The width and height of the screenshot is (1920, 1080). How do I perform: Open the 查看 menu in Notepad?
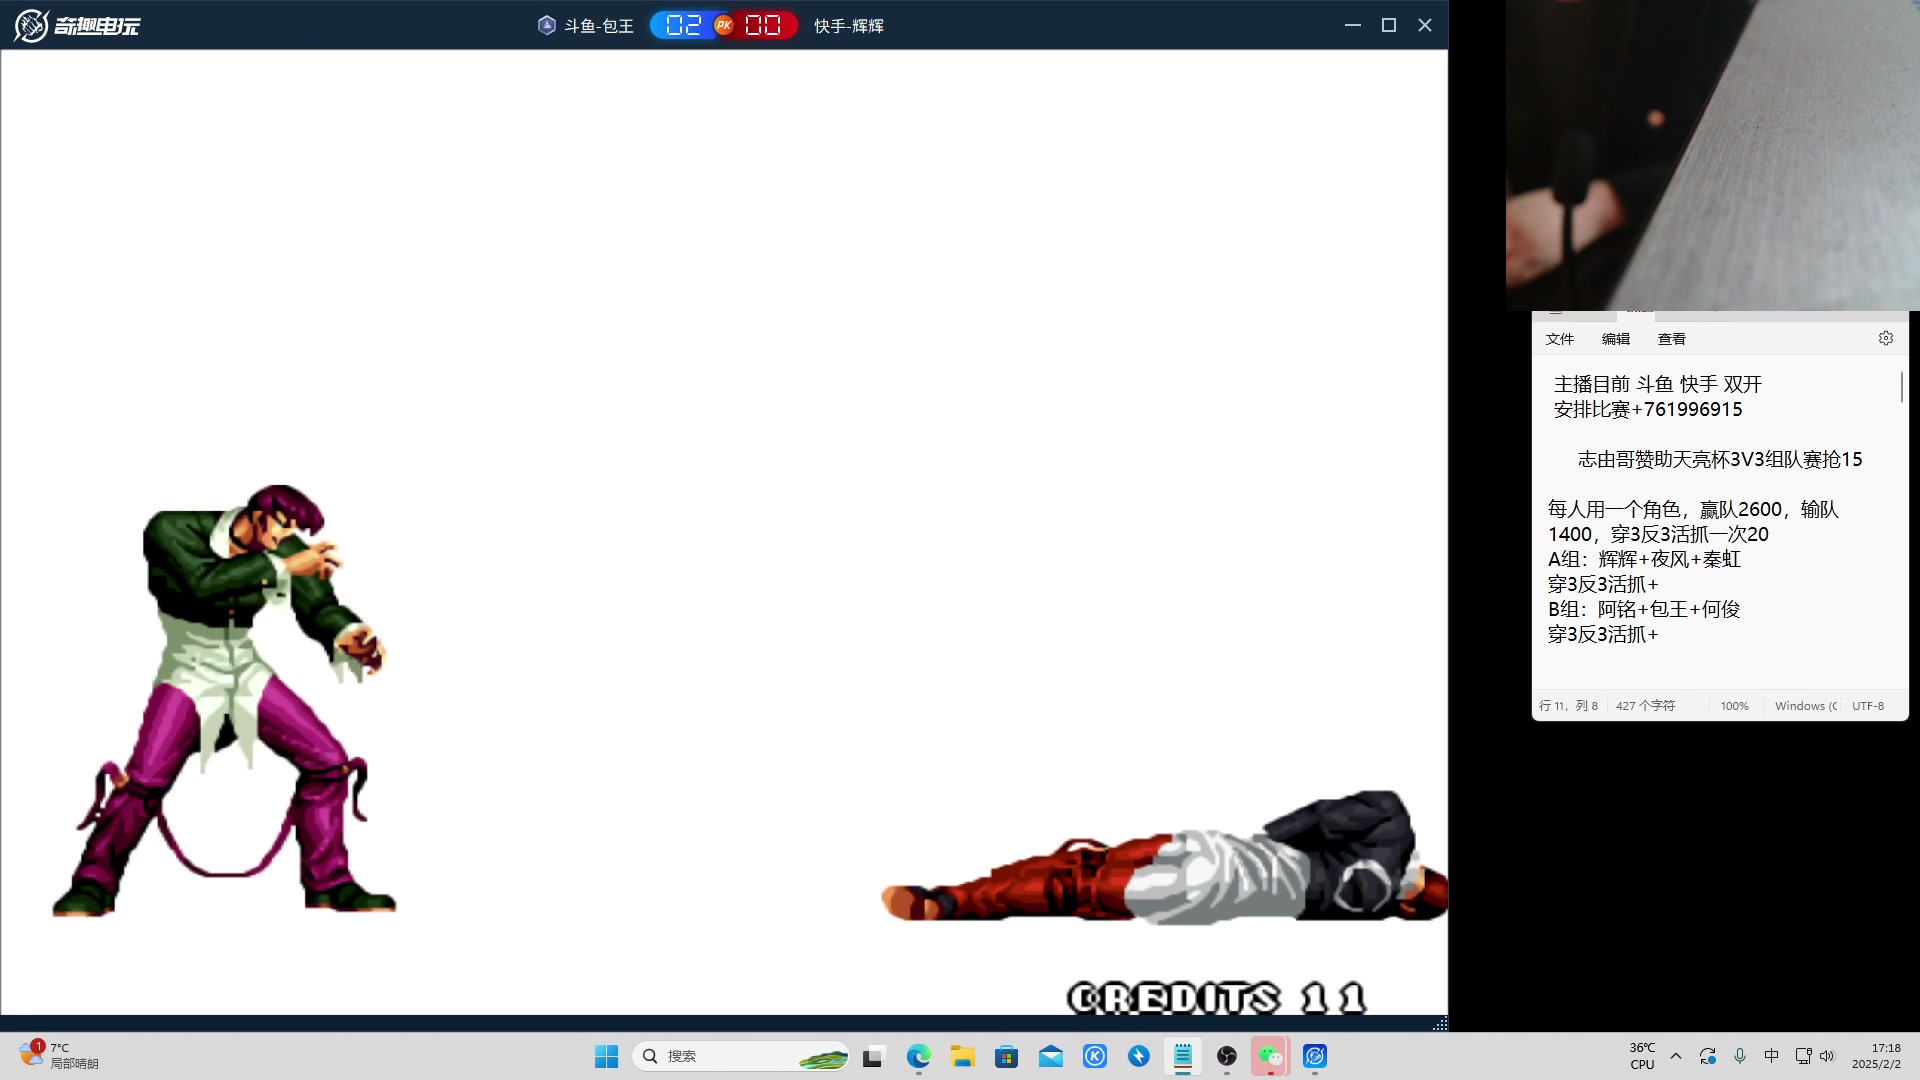1672,339
